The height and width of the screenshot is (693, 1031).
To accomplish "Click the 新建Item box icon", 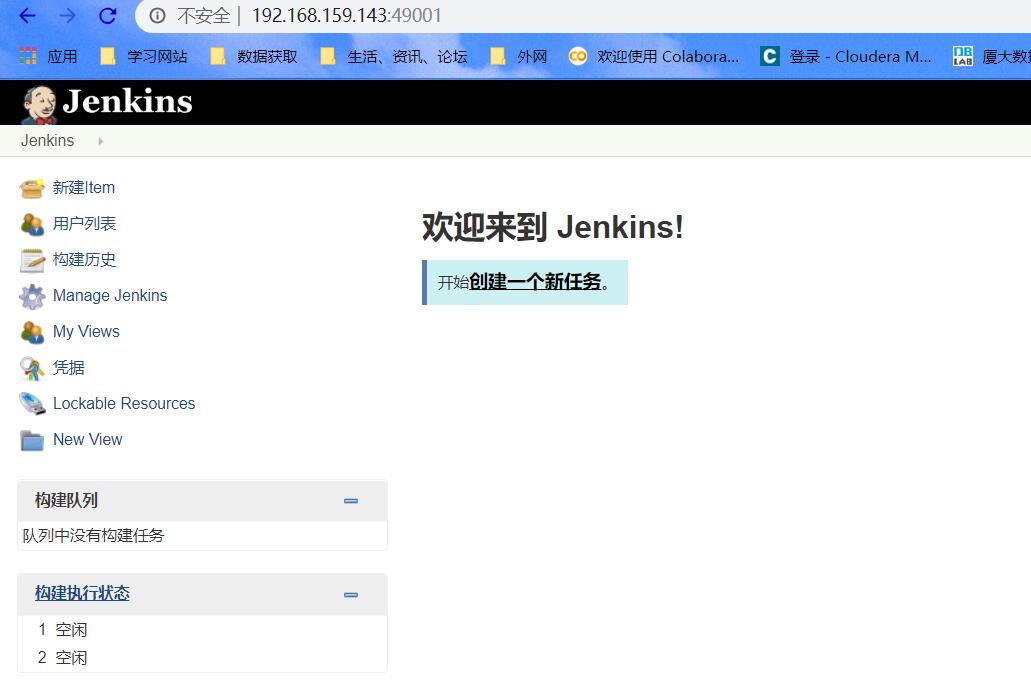I will 32,189.
